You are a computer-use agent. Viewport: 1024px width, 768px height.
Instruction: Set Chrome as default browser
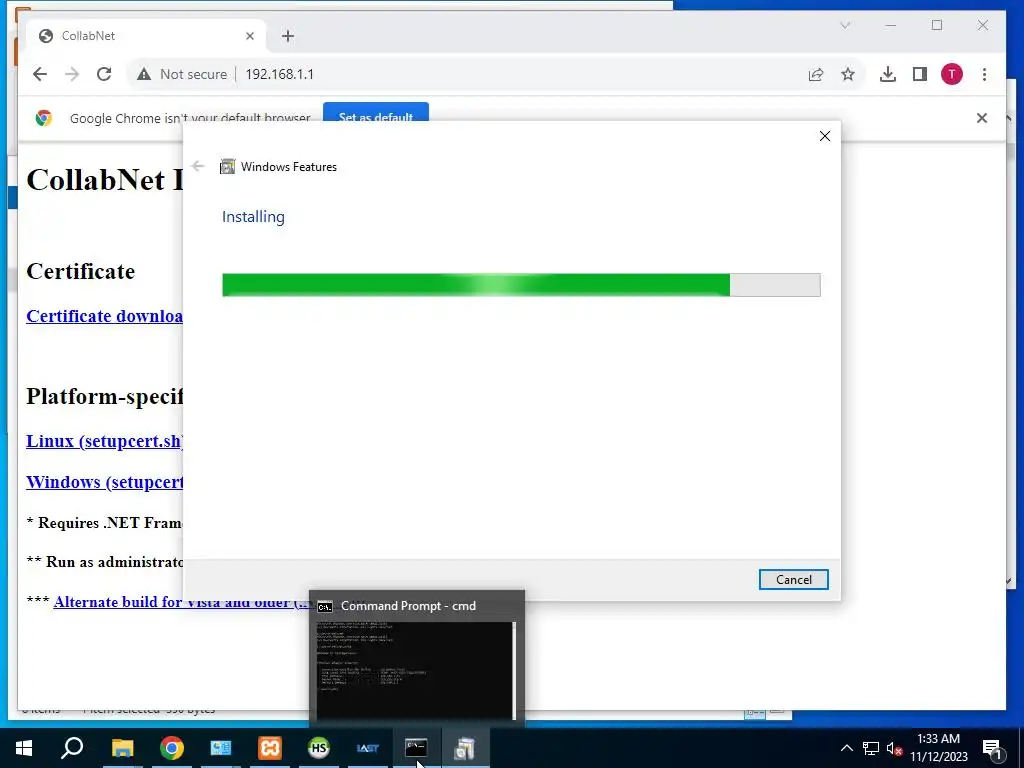[x=376, y=114]
